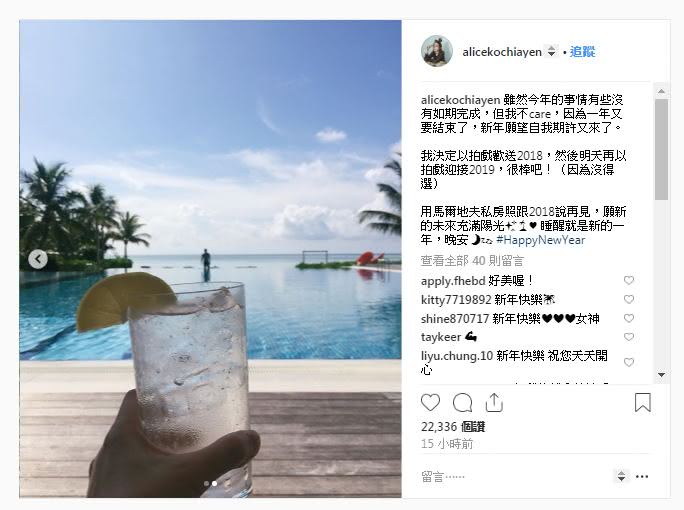
Task: Open comments with the speech bubble icon
Action: [x=462, y=403]
